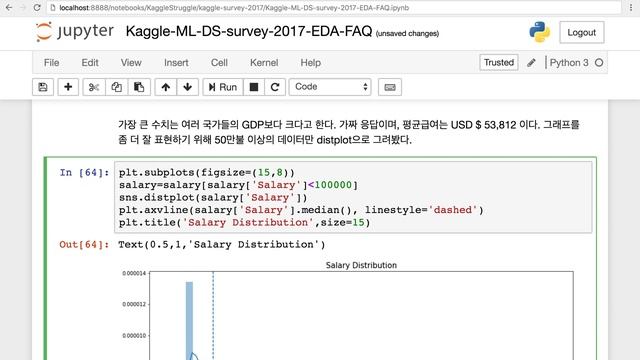The width and height of the screenshot is (640, 360).
Task: Click the line salary=salary[salary['Salary']<100000]
Action: tap(238, 185)
